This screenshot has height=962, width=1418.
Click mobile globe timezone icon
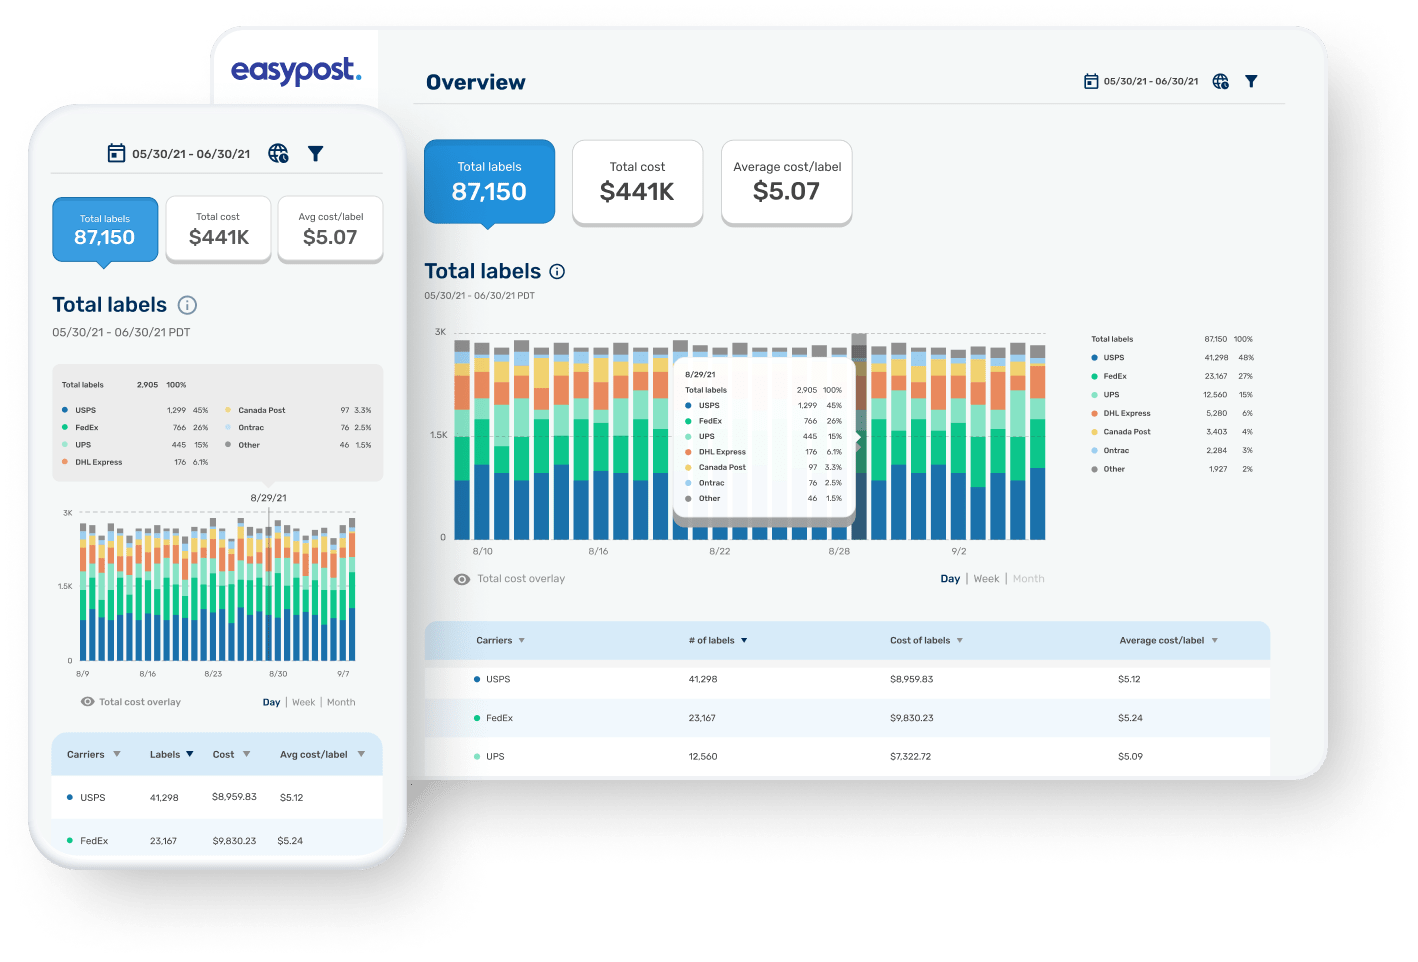(278, 153)
